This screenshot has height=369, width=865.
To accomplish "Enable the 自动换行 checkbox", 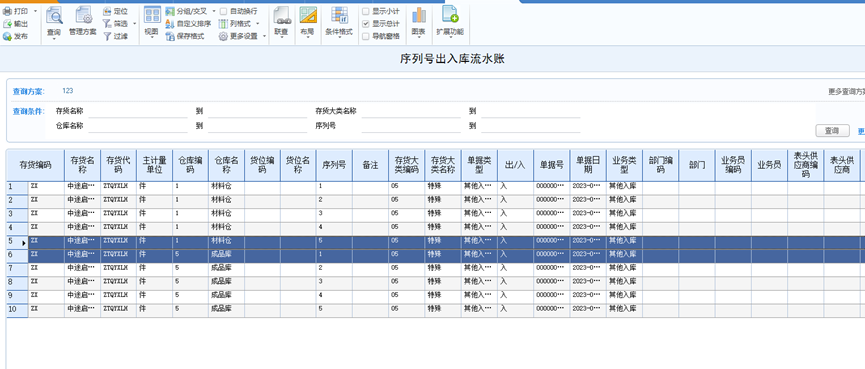I will point(223,11).
